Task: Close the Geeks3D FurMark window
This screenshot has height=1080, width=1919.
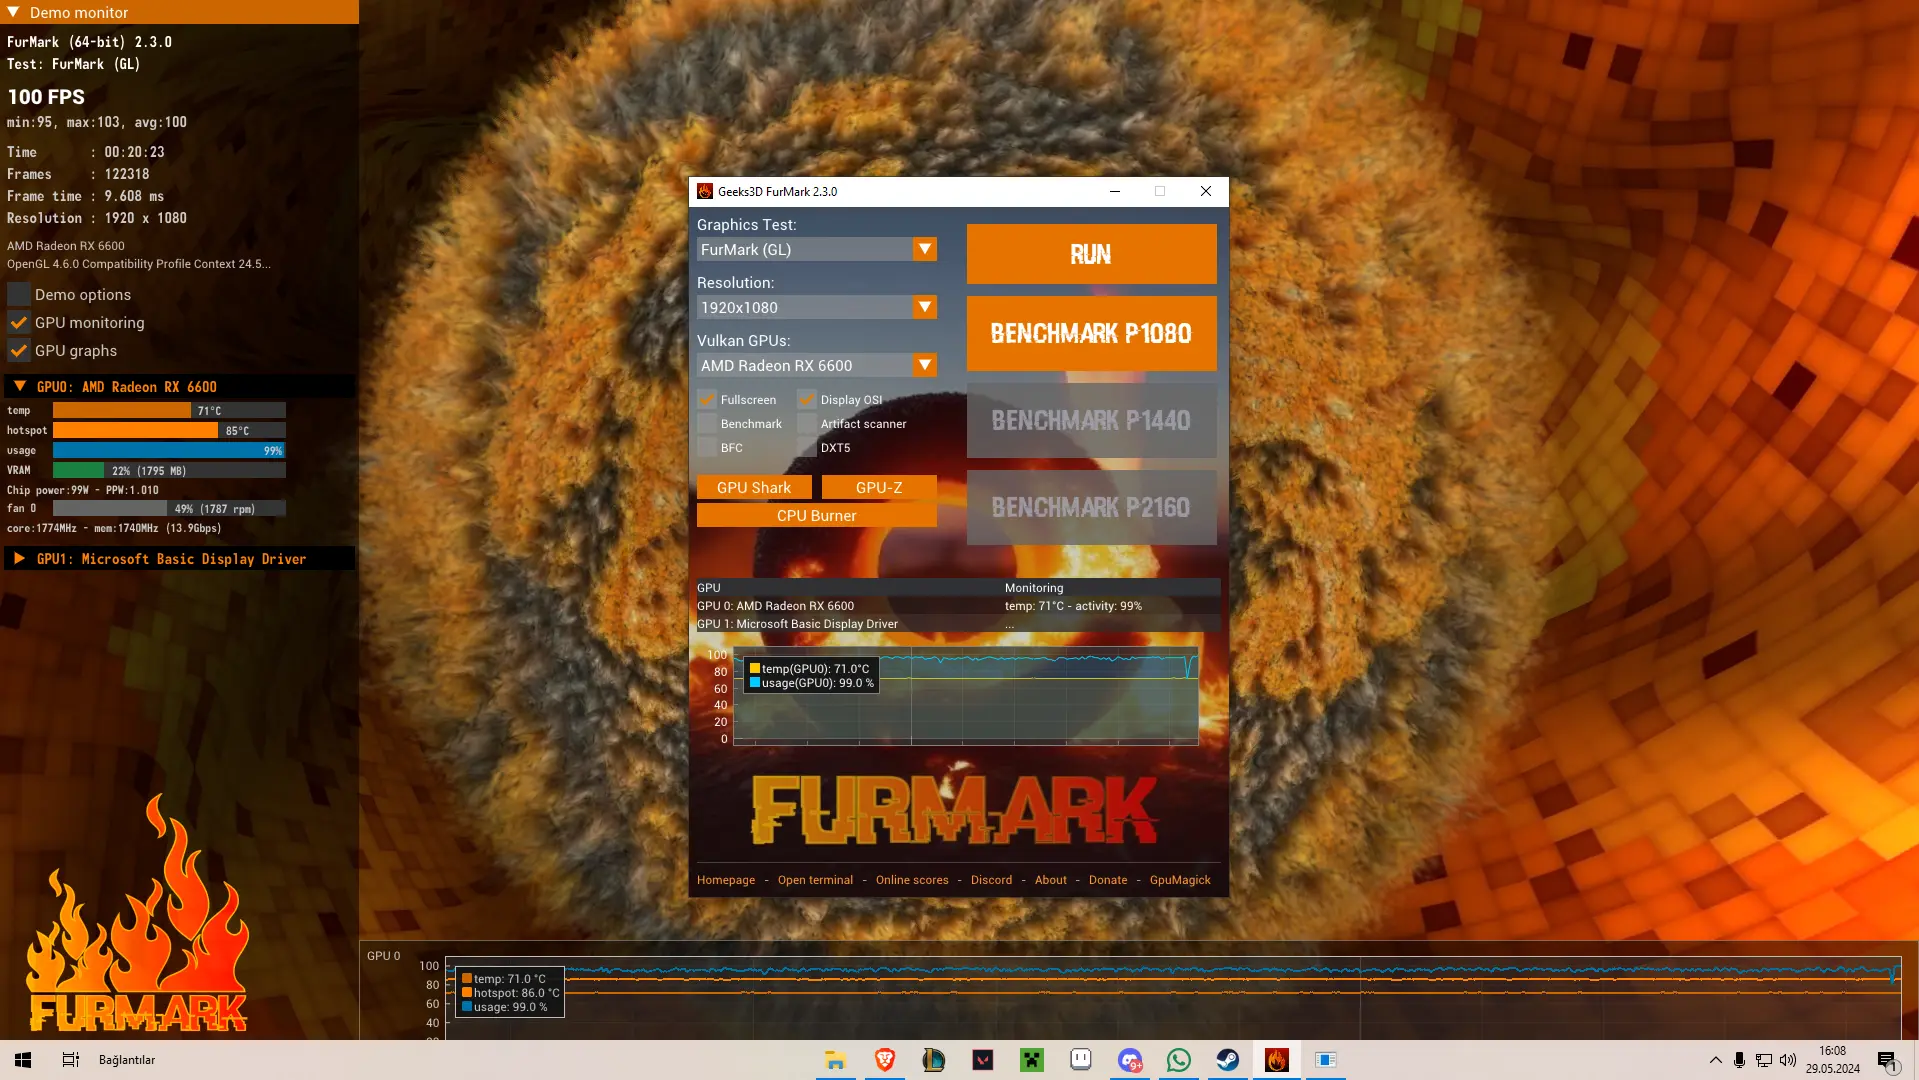Action: coord(1205,191)
